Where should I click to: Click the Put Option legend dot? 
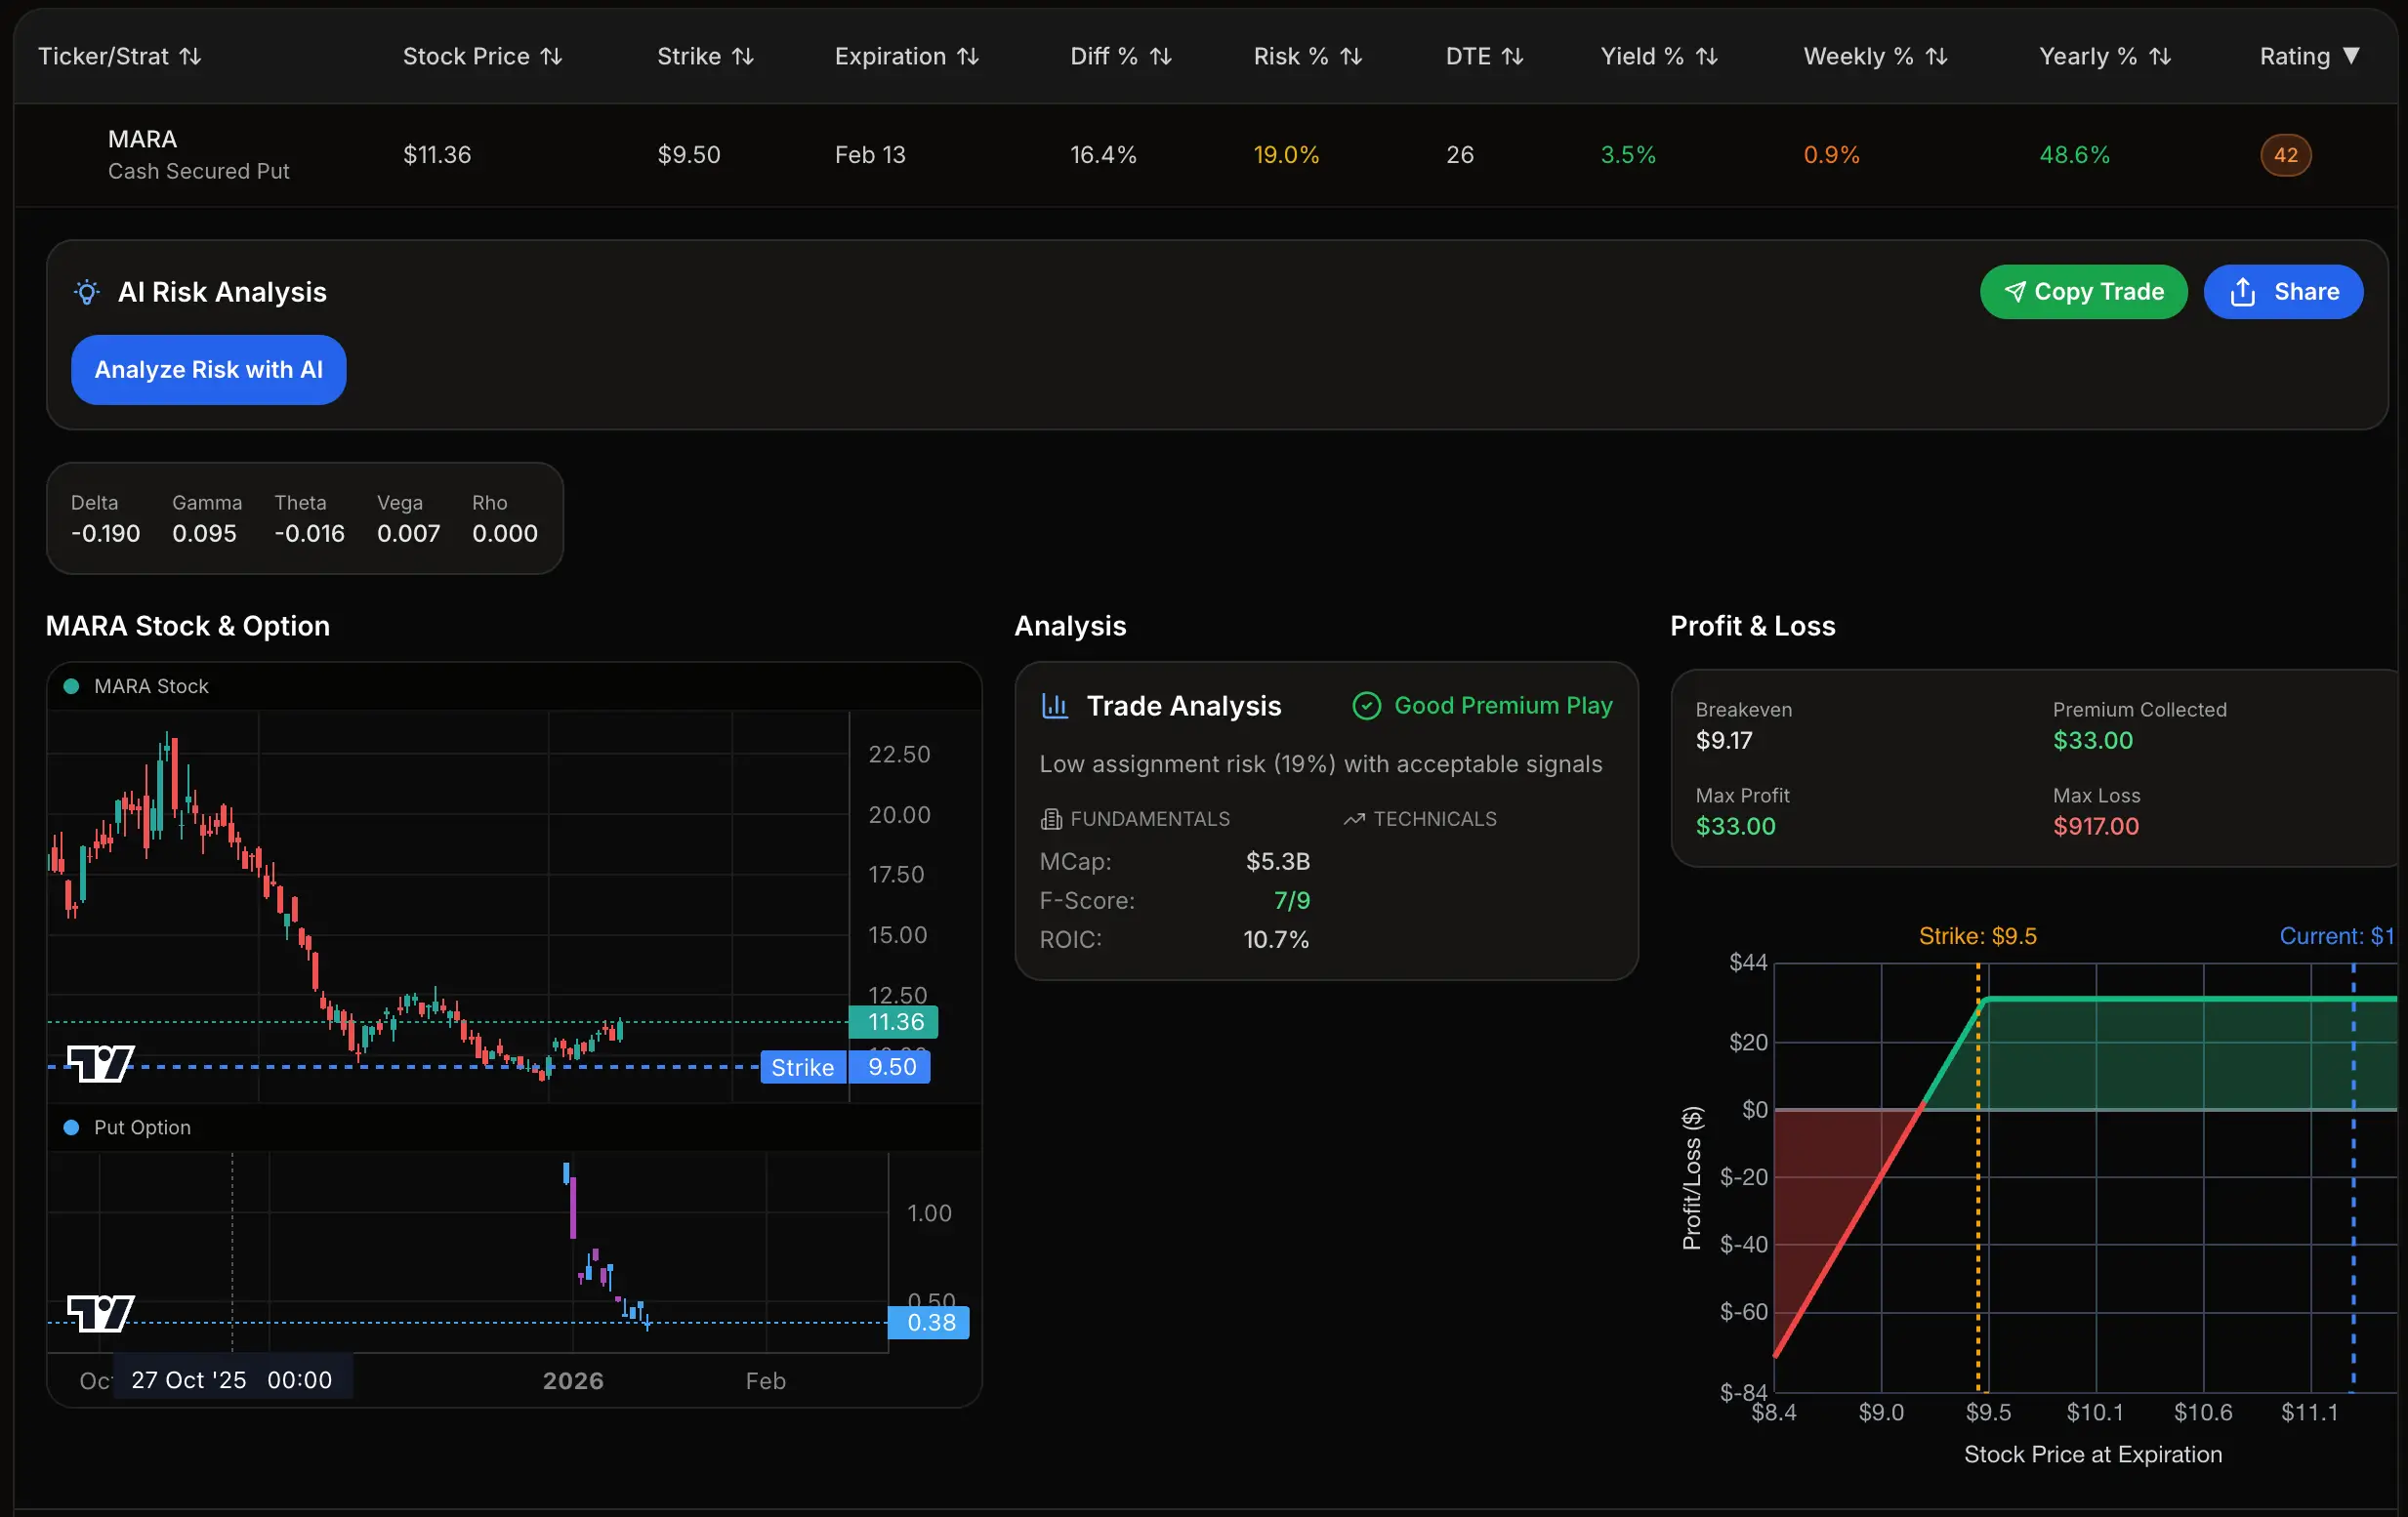71,1127
